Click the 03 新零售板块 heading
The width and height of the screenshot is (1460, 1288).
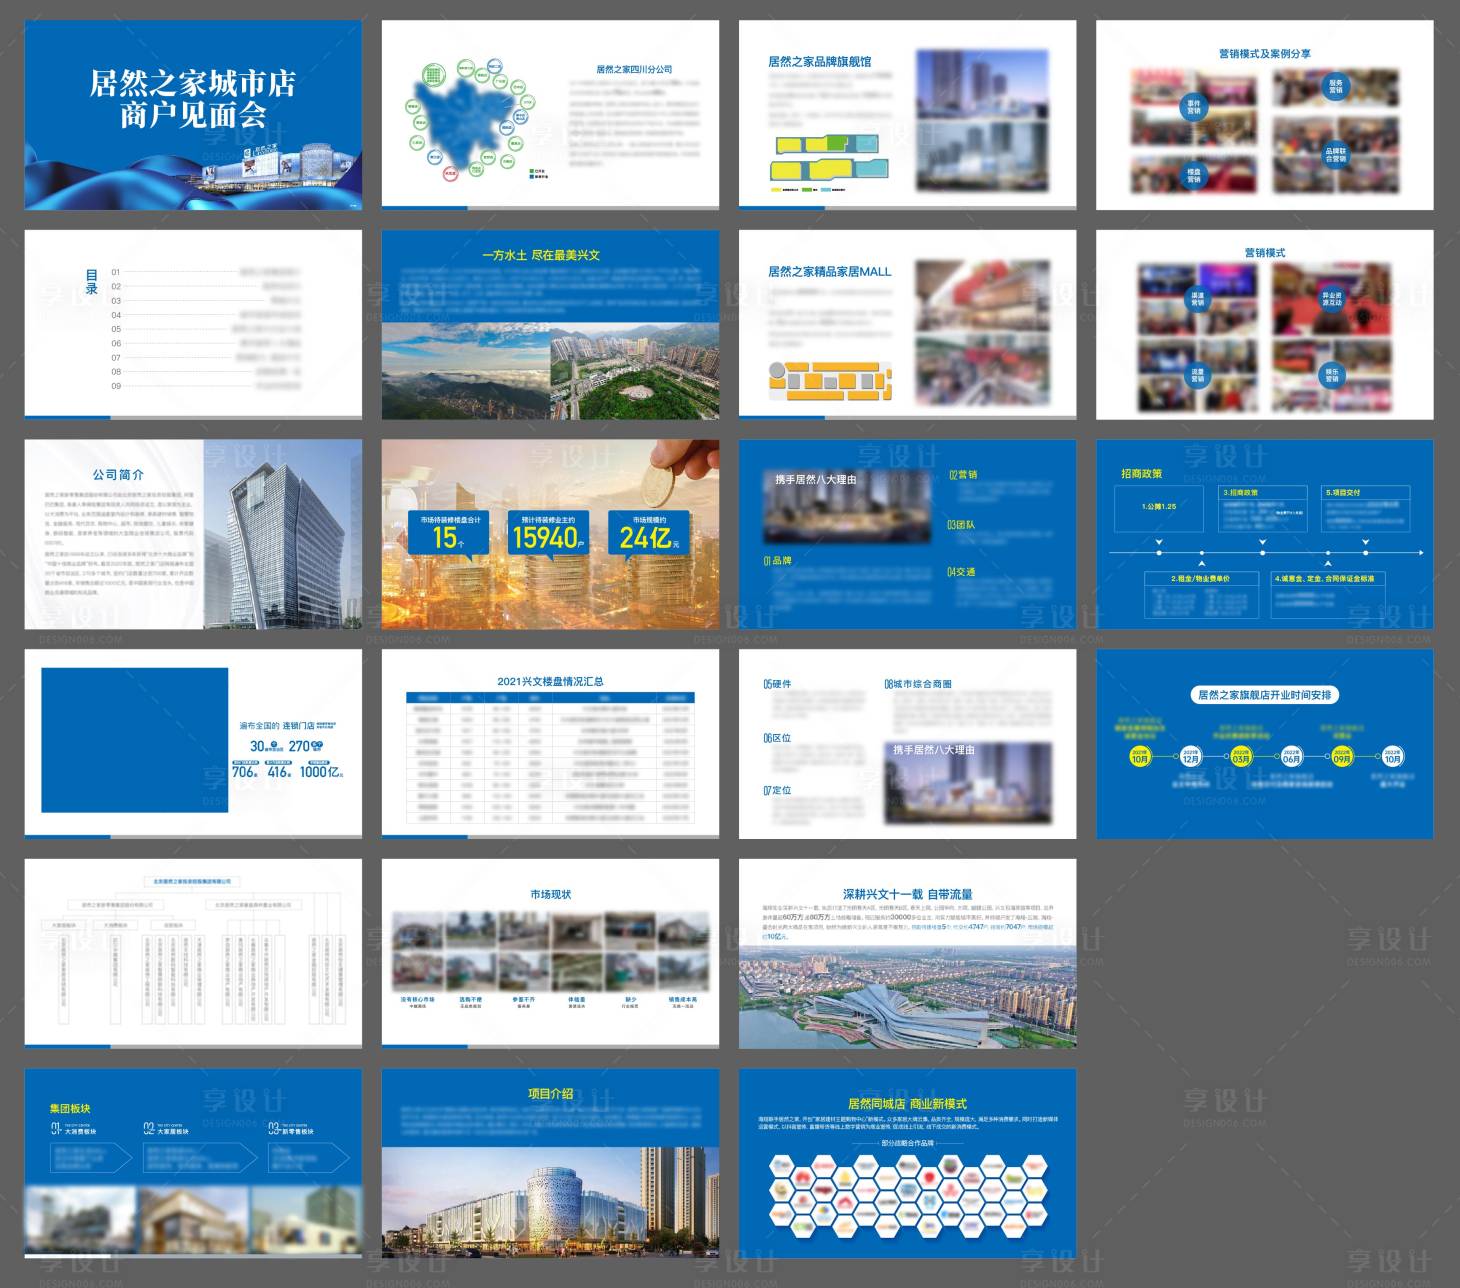coord(291,1128)
